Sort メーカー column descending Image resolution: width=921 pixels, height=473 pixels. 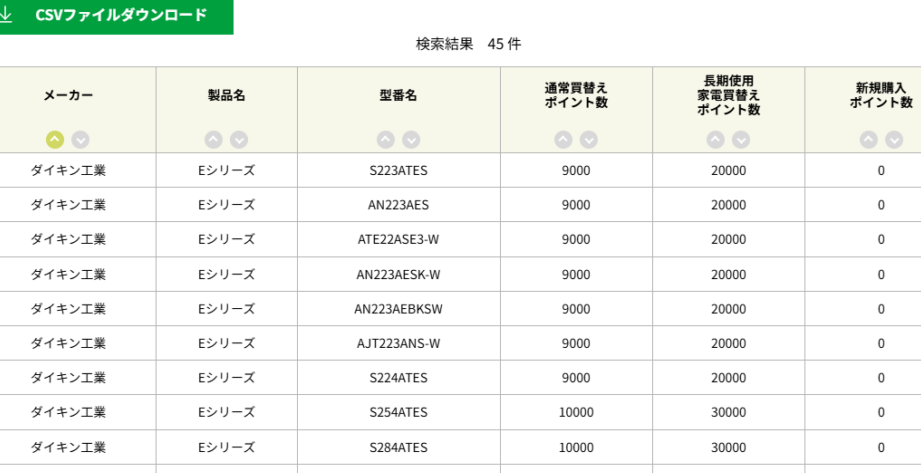80,140
